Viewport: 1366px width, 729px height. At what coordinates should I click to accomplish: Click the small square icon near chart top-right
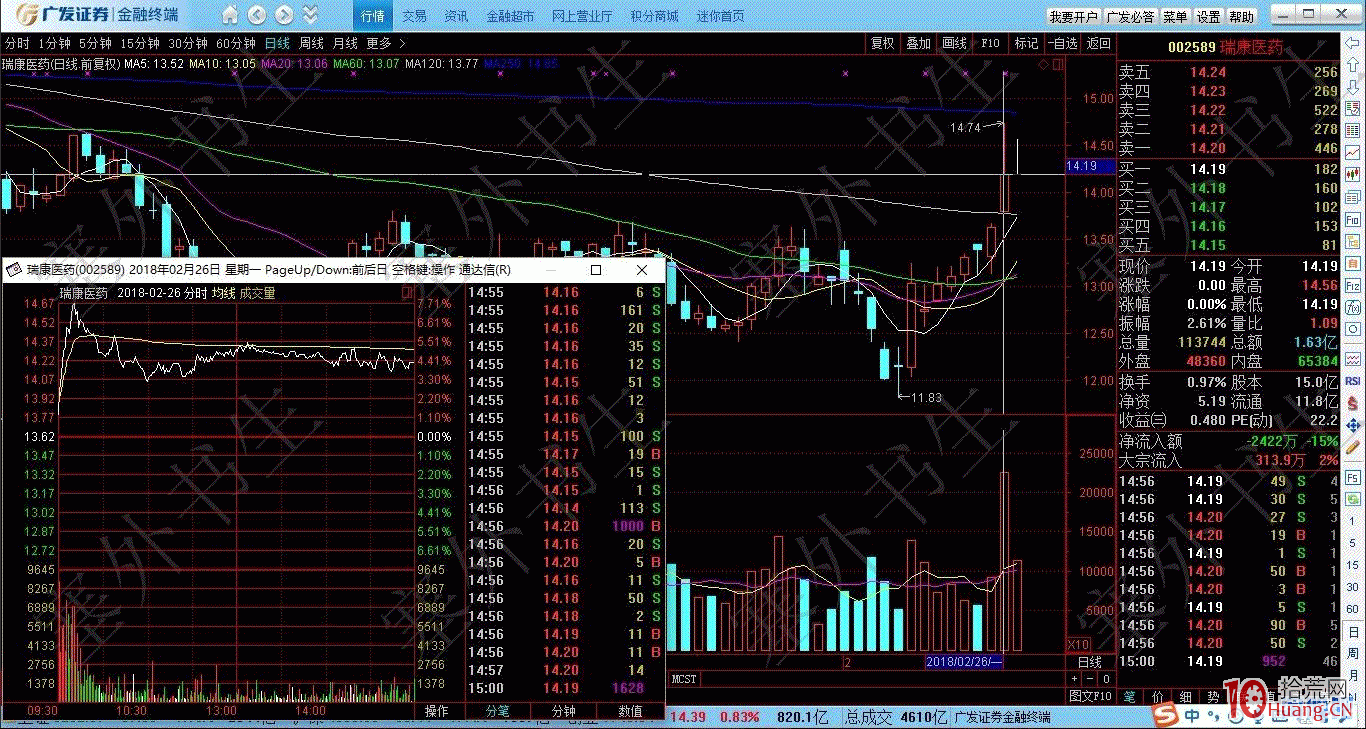click(1056, 64)
